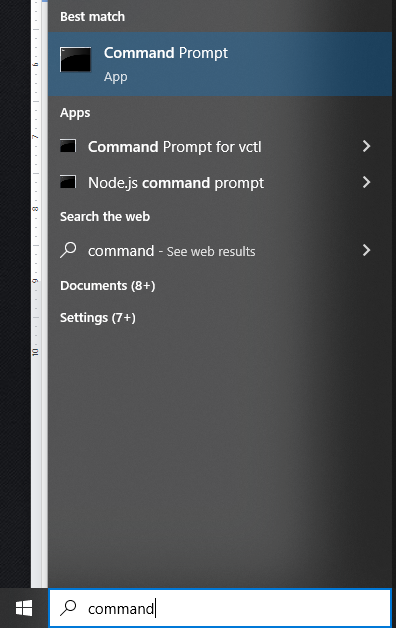Click the Node.js command prompt icon

pos(68,182)
